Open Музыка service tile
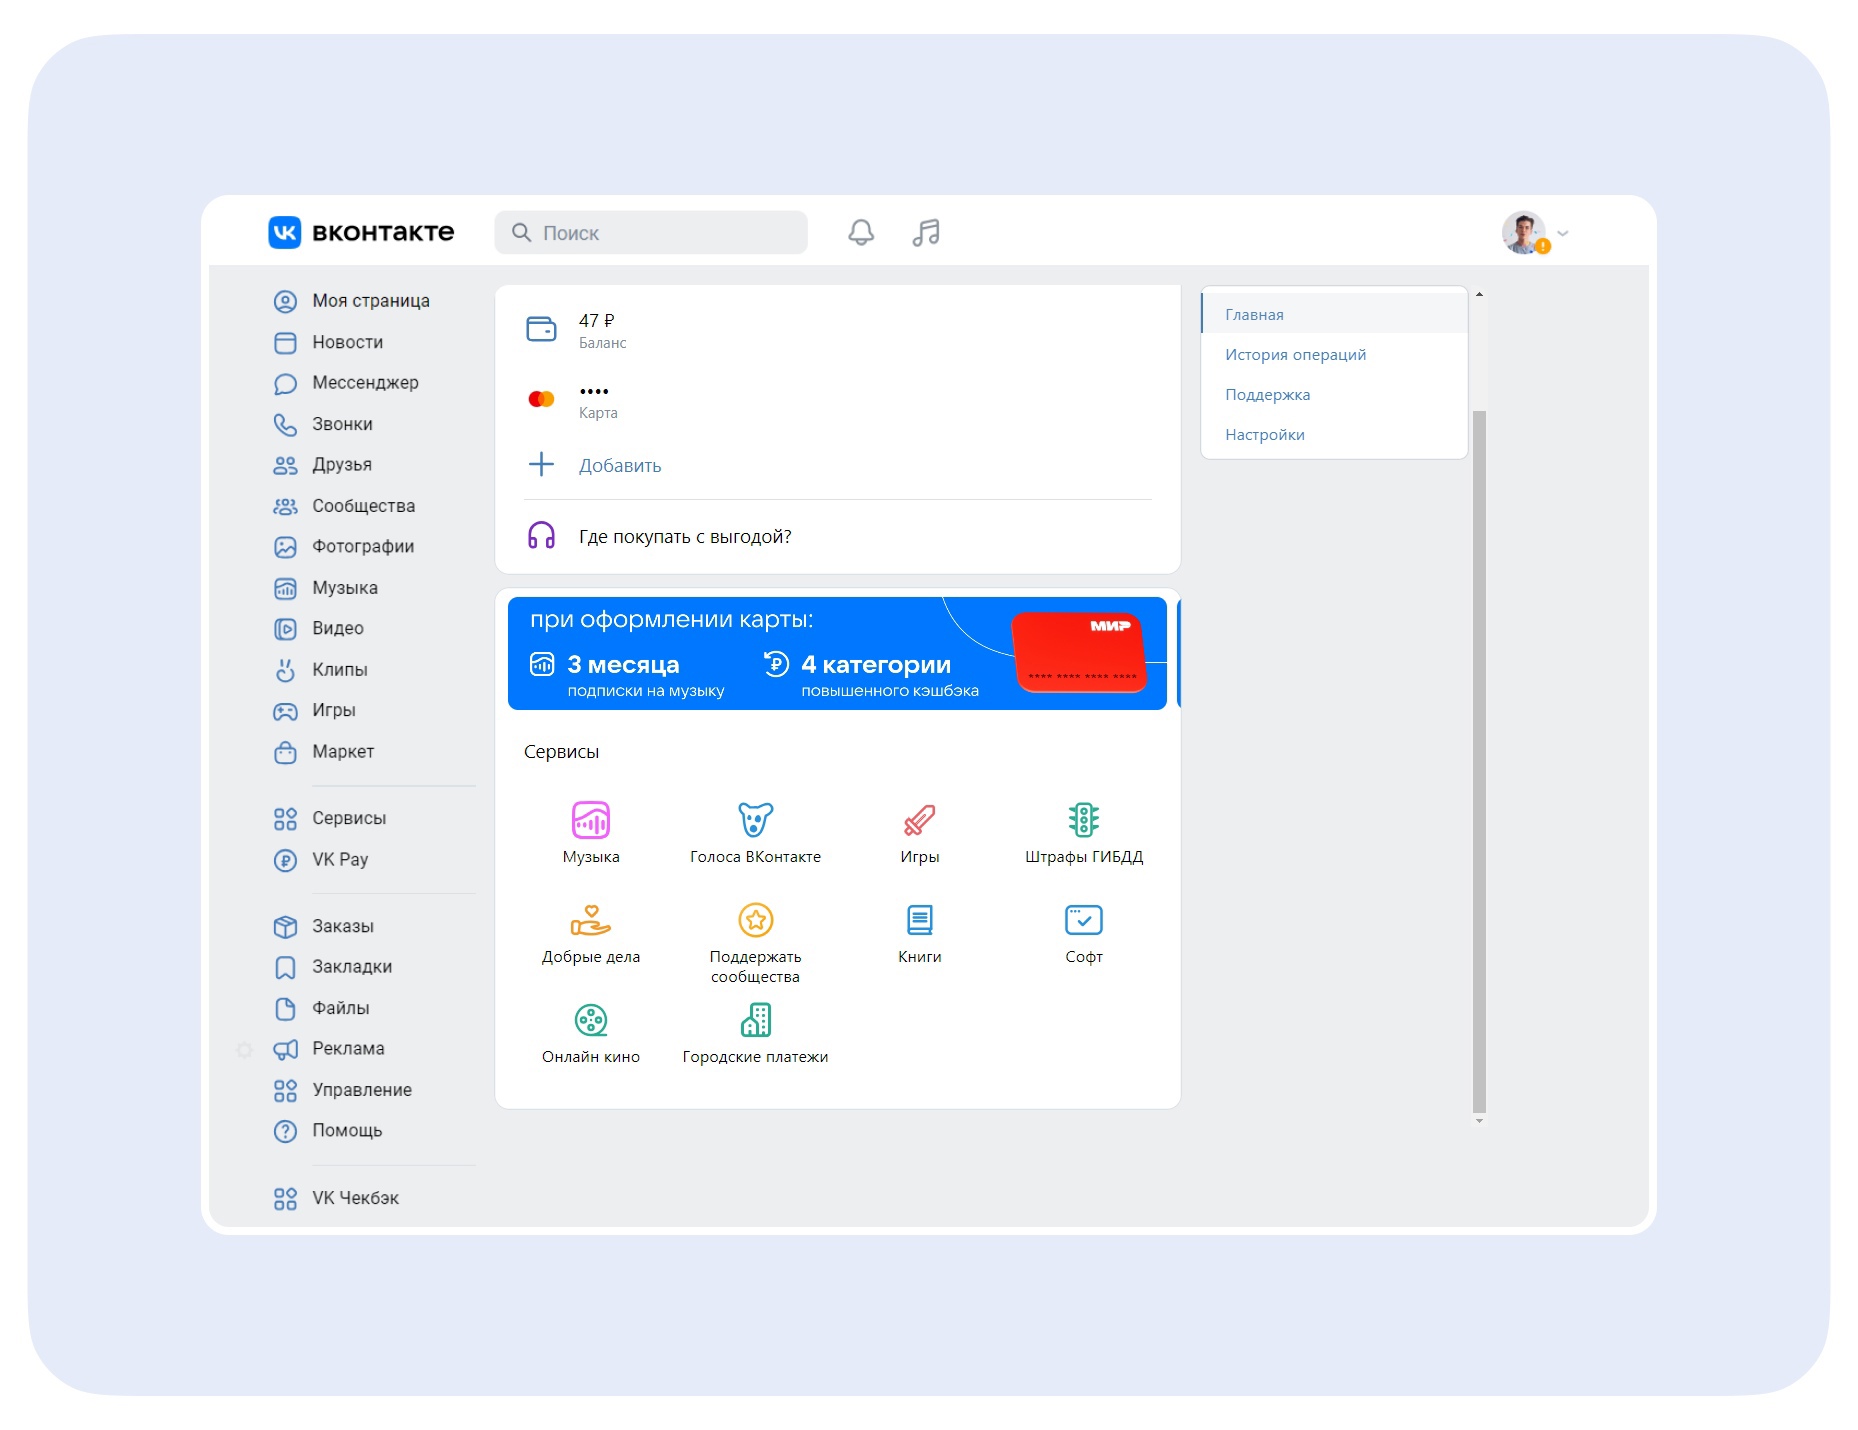1858x1430 pixels. pos(591,833)
